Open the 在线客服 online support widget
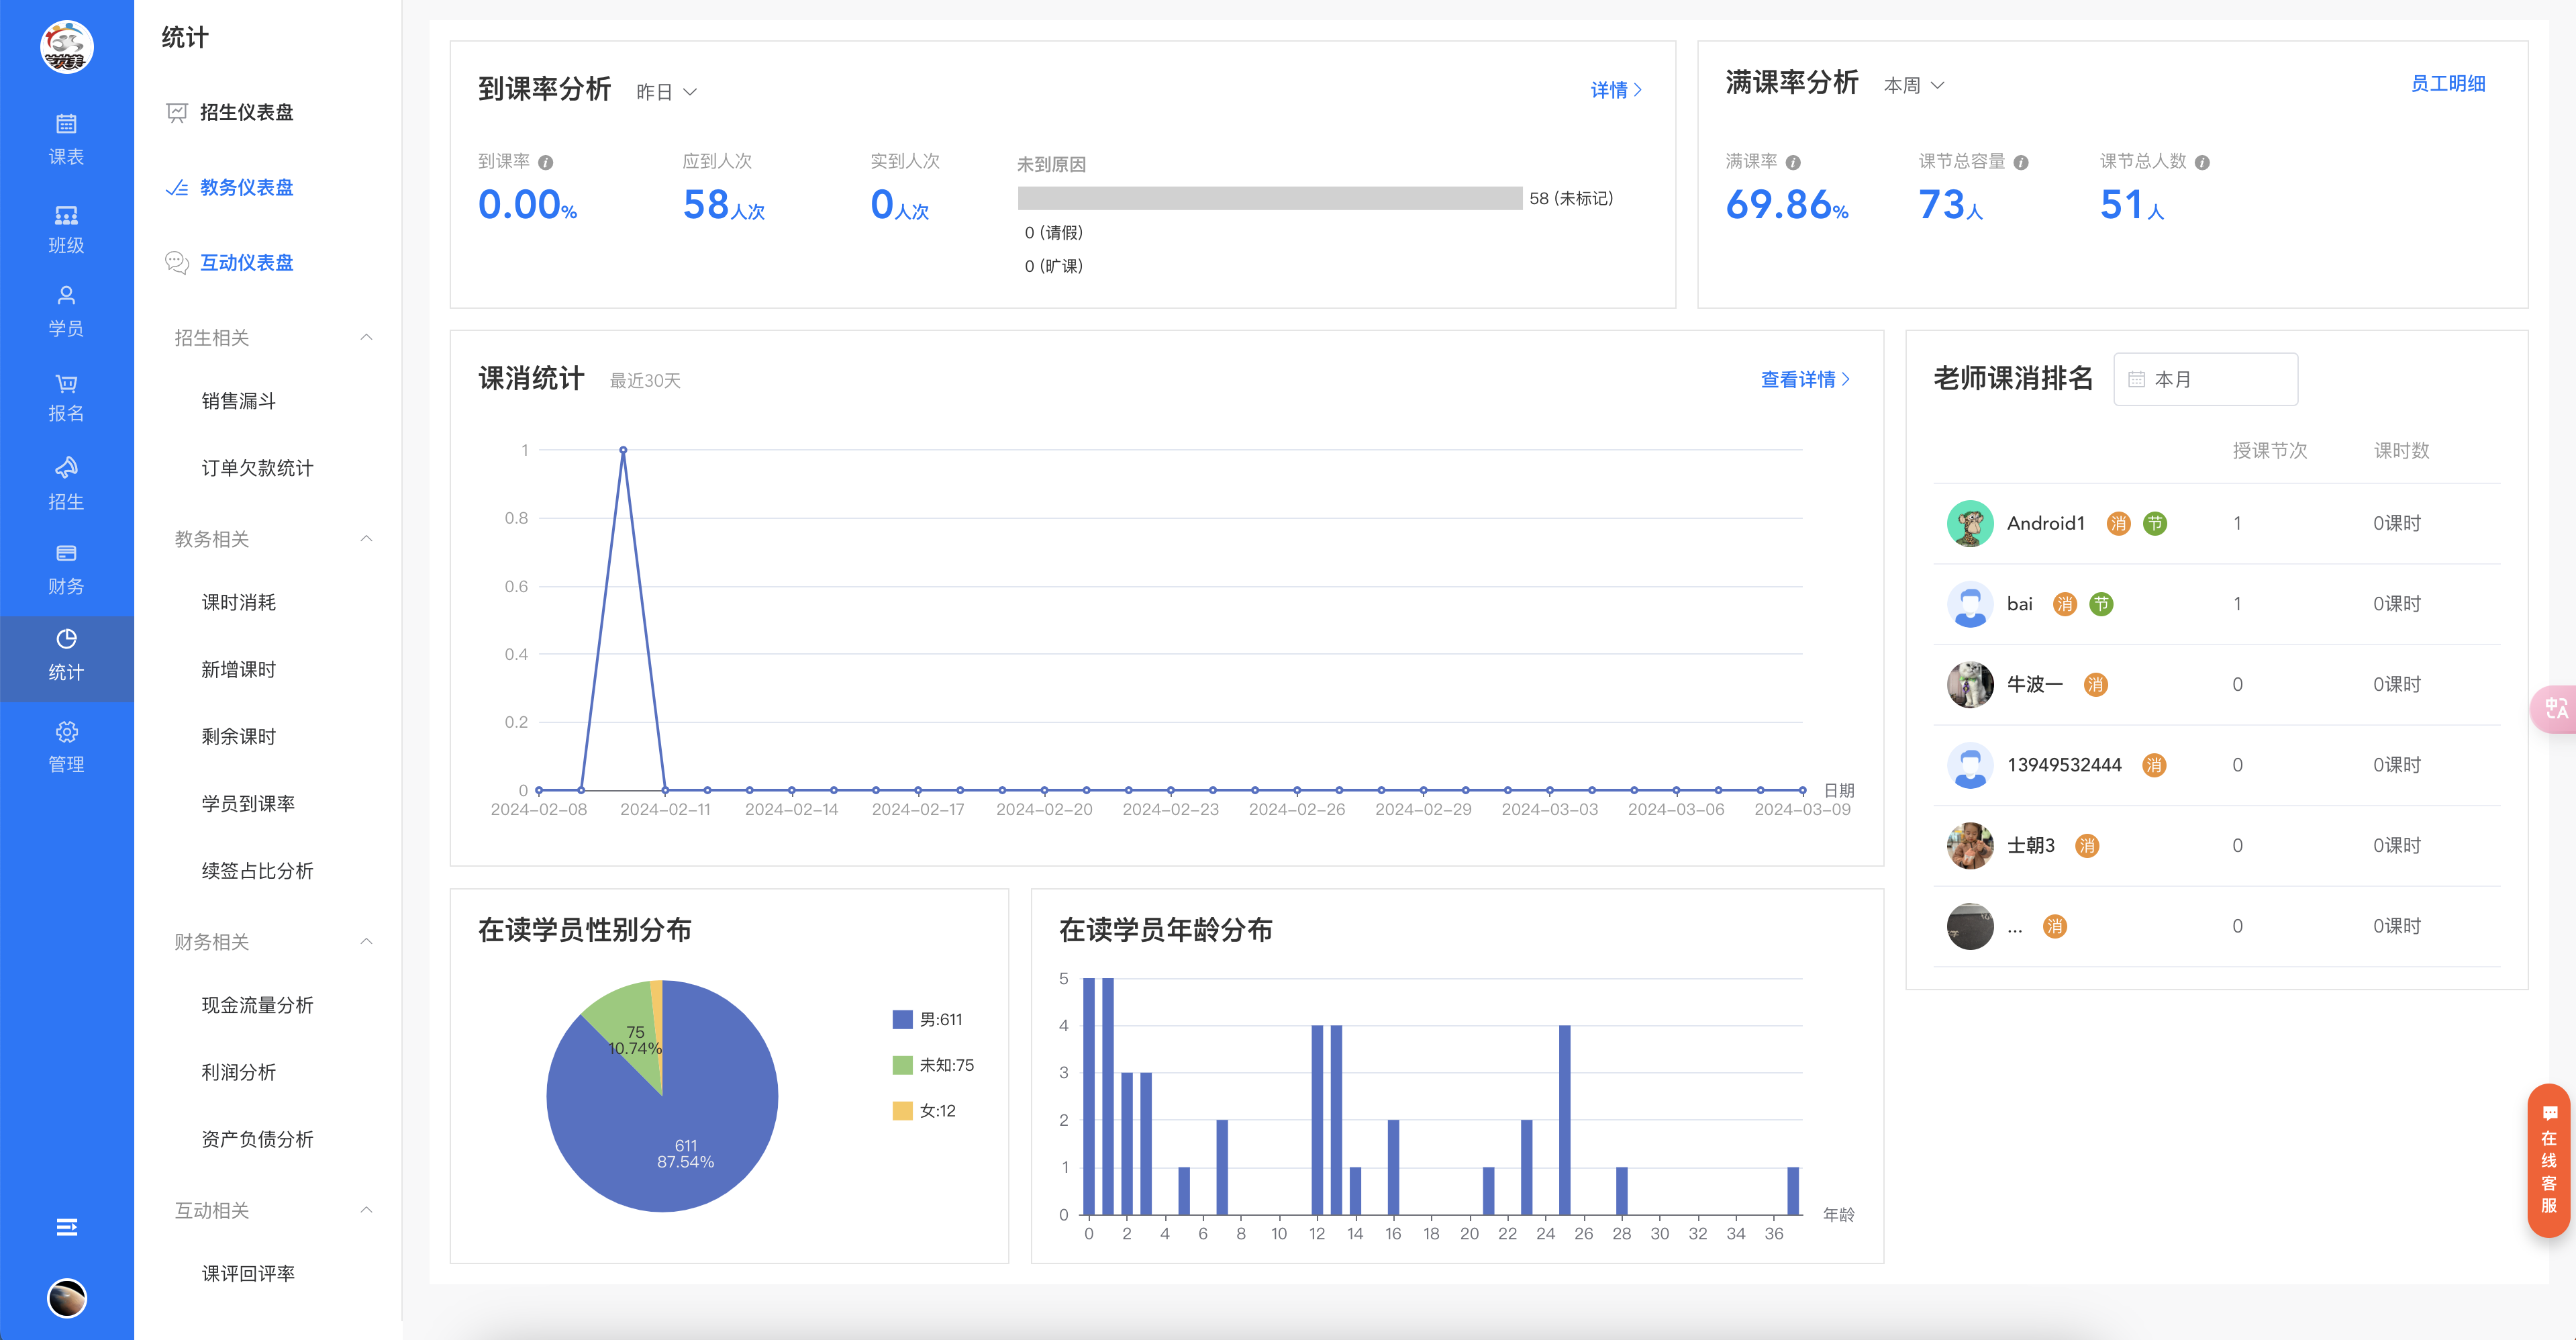Screen dimensions: 2576x1340 pyautogui.click(x=2549, y=1160)
